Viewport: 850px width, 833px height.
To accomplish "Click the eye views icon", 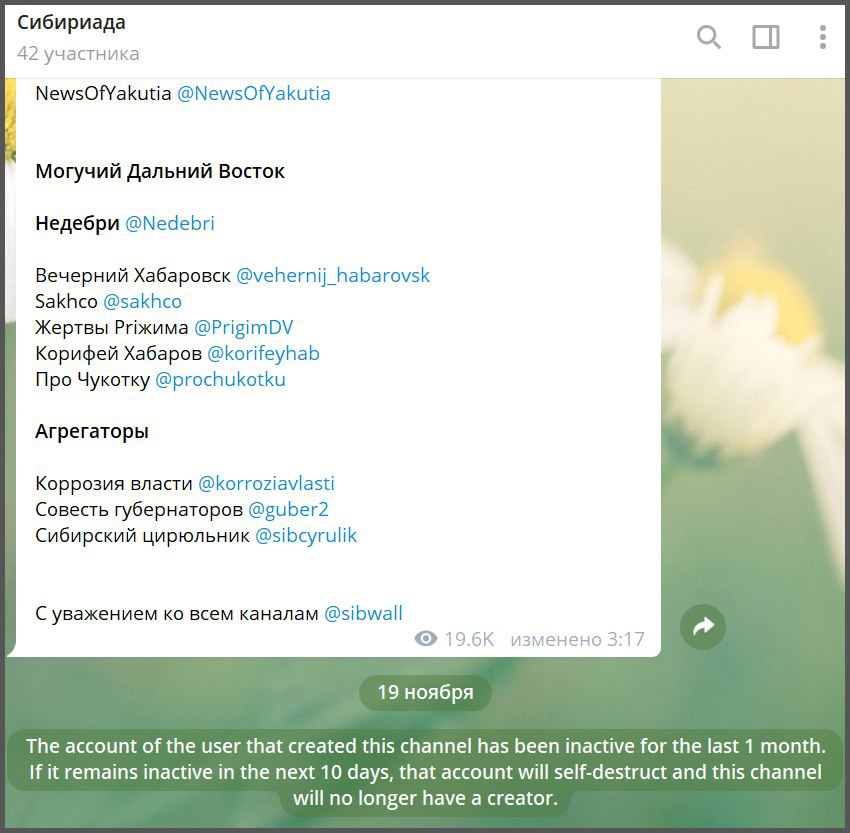I will (x=426, y=639).
